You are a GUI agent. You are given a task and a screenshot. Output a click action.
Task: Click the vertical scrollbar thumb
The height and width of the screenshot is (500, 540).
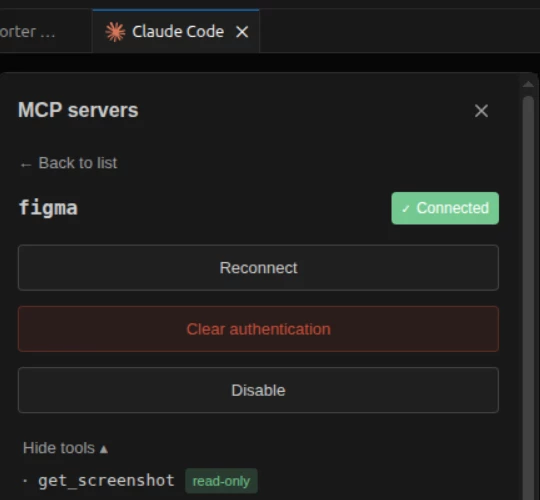(x=528, y=298)
